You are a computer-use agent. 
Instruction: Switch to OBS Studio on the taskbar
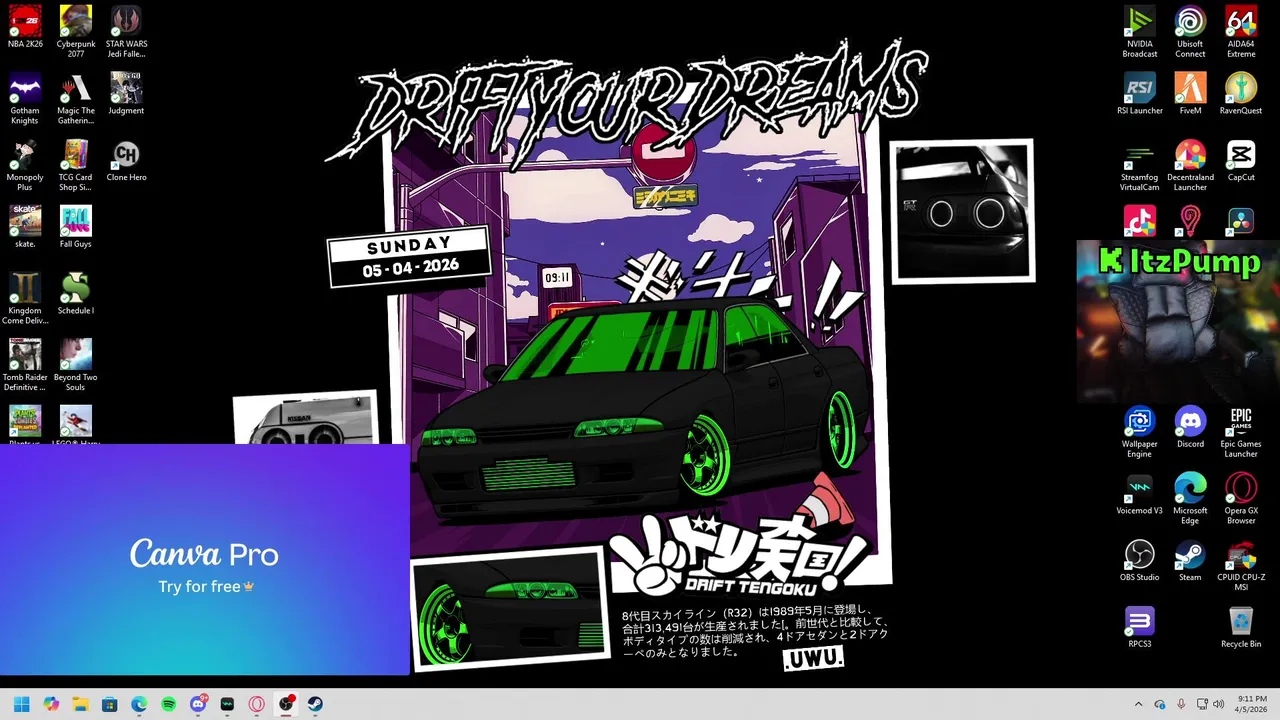tap(286, 704)
